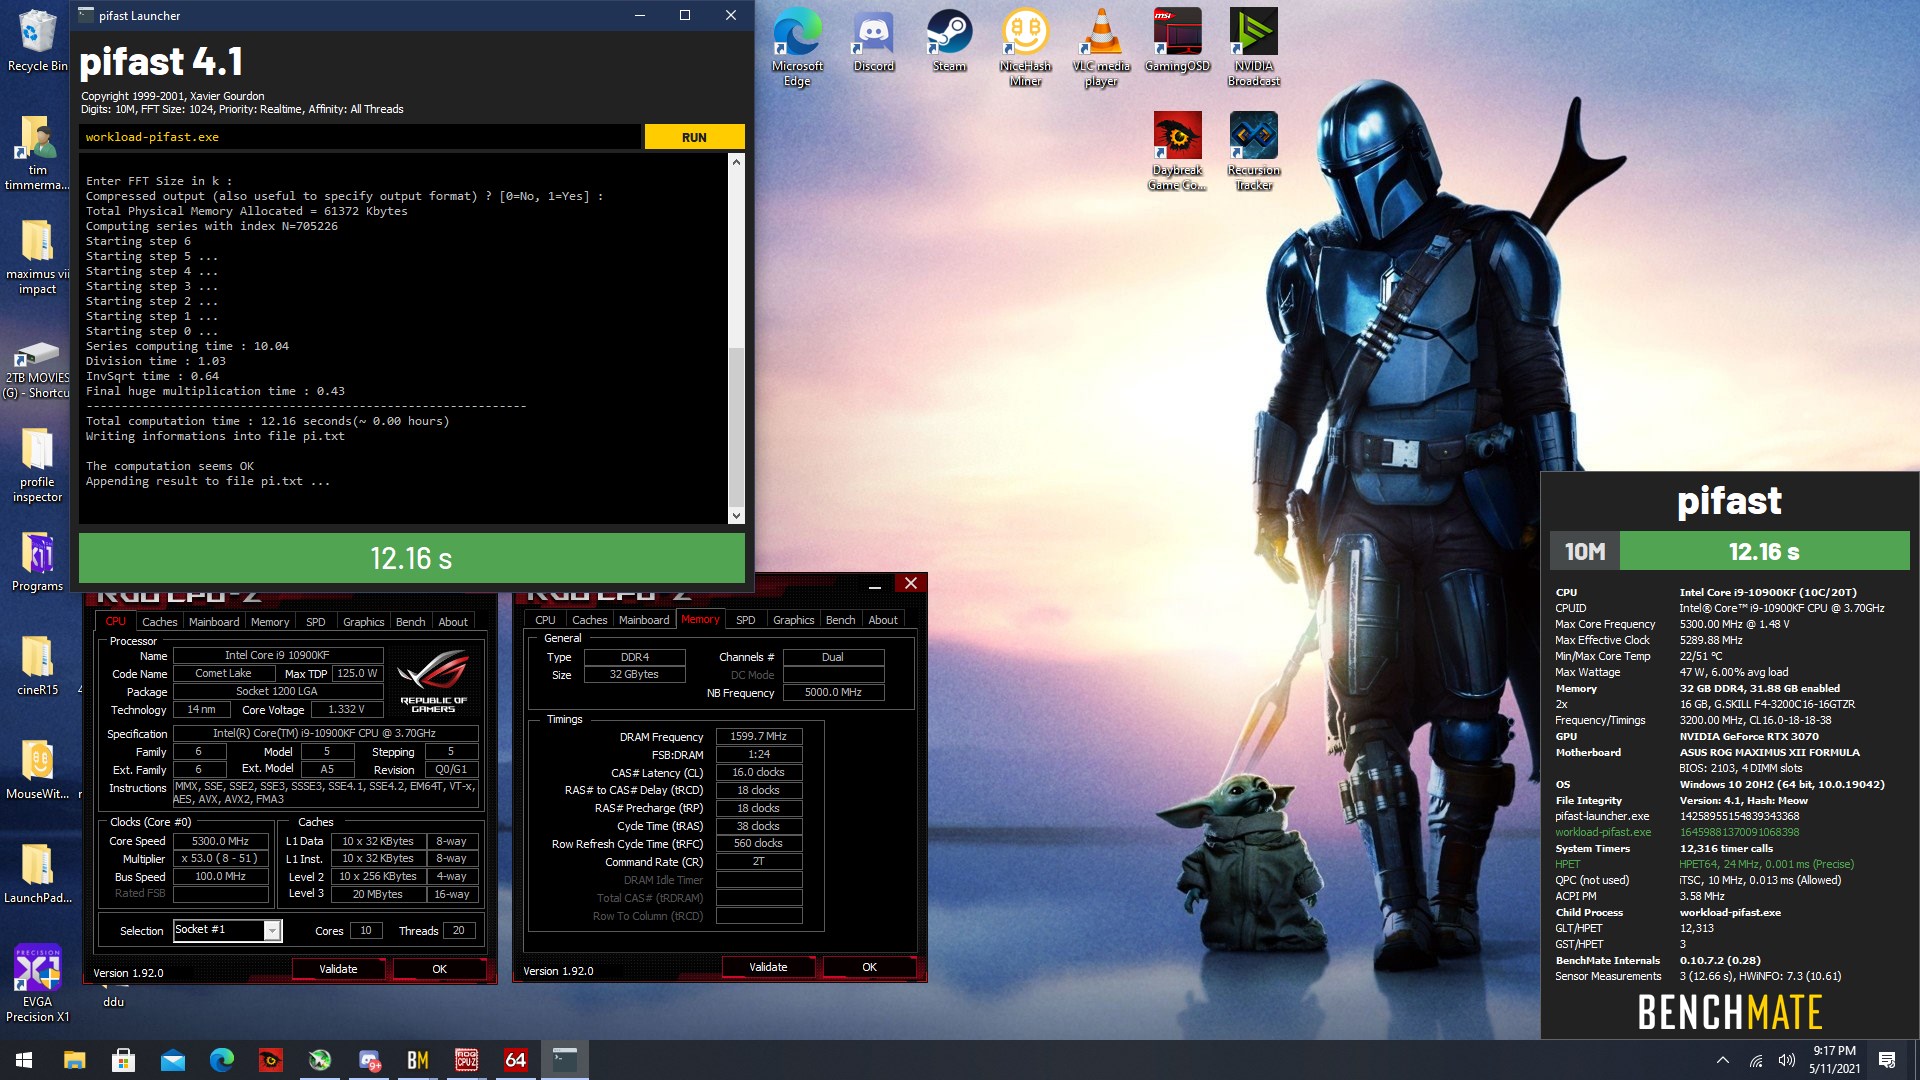Open Microsoft Store from taskbar

click(x=123, y=1060)
